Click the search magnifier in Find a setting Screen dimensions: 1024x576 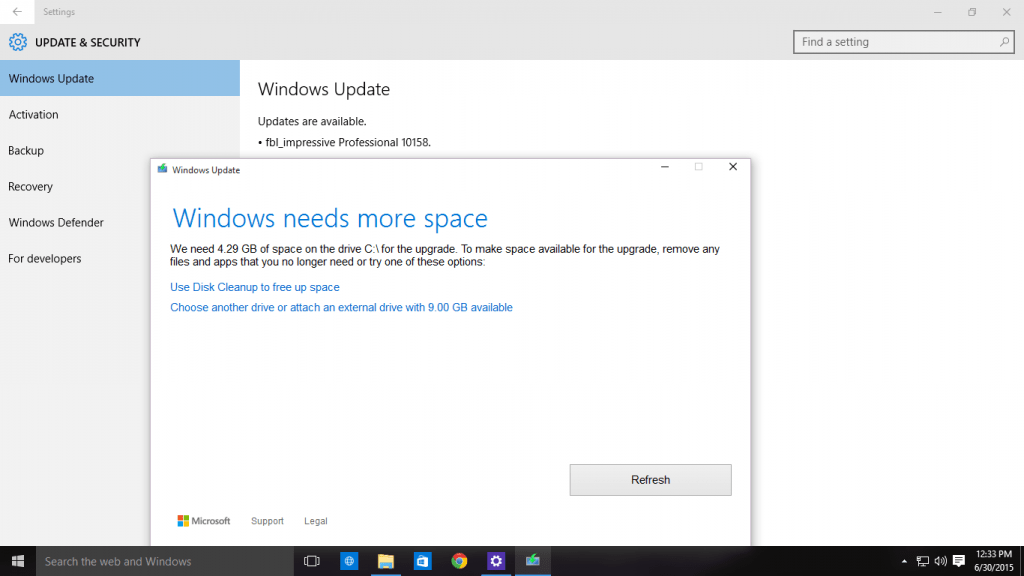1004,42
